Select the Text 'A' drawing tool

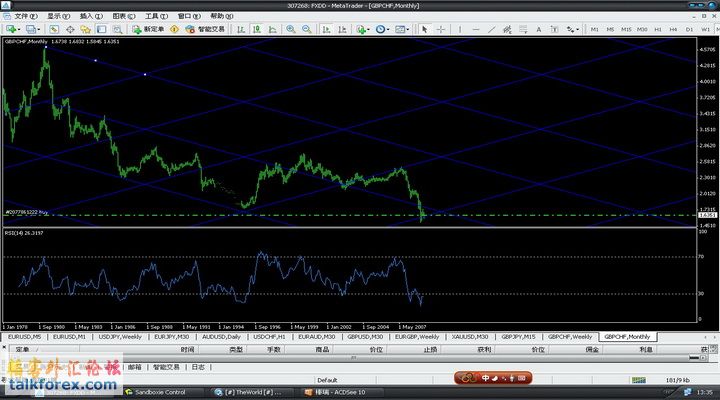pyautogui.click(x=539, y=29)
